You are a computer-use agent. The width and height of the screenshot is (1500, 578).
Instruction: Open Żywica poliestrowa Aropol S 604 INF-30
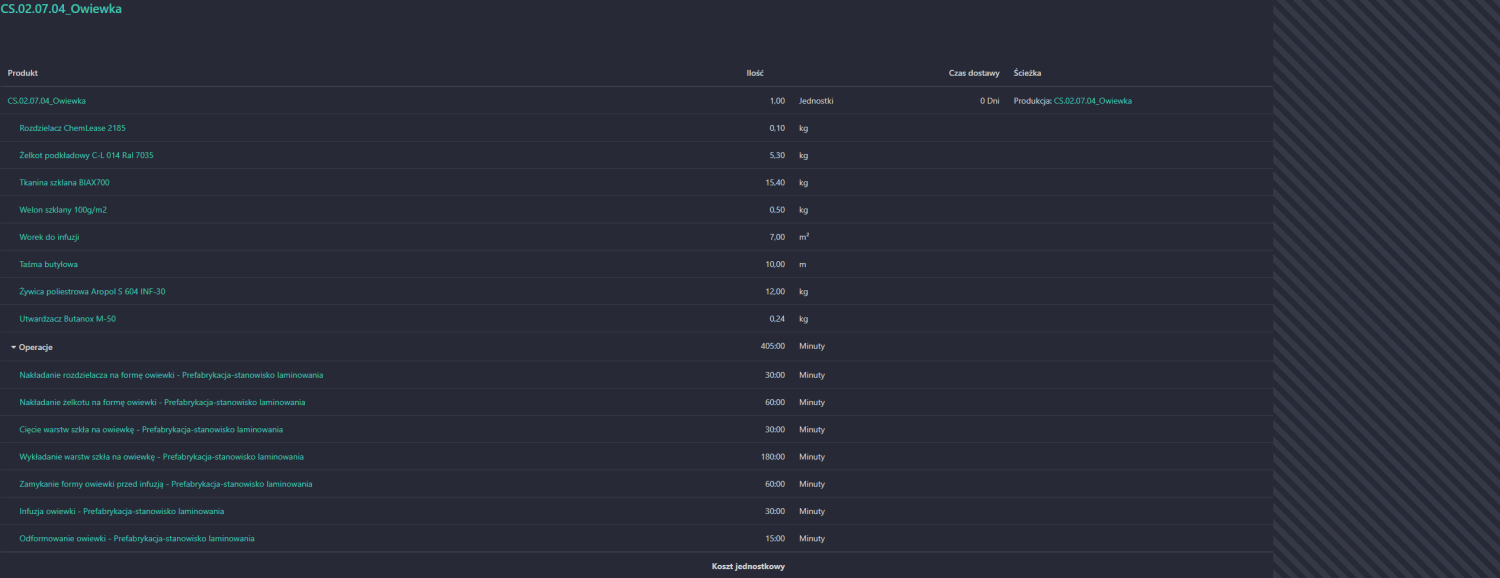[x=92, y=291]
